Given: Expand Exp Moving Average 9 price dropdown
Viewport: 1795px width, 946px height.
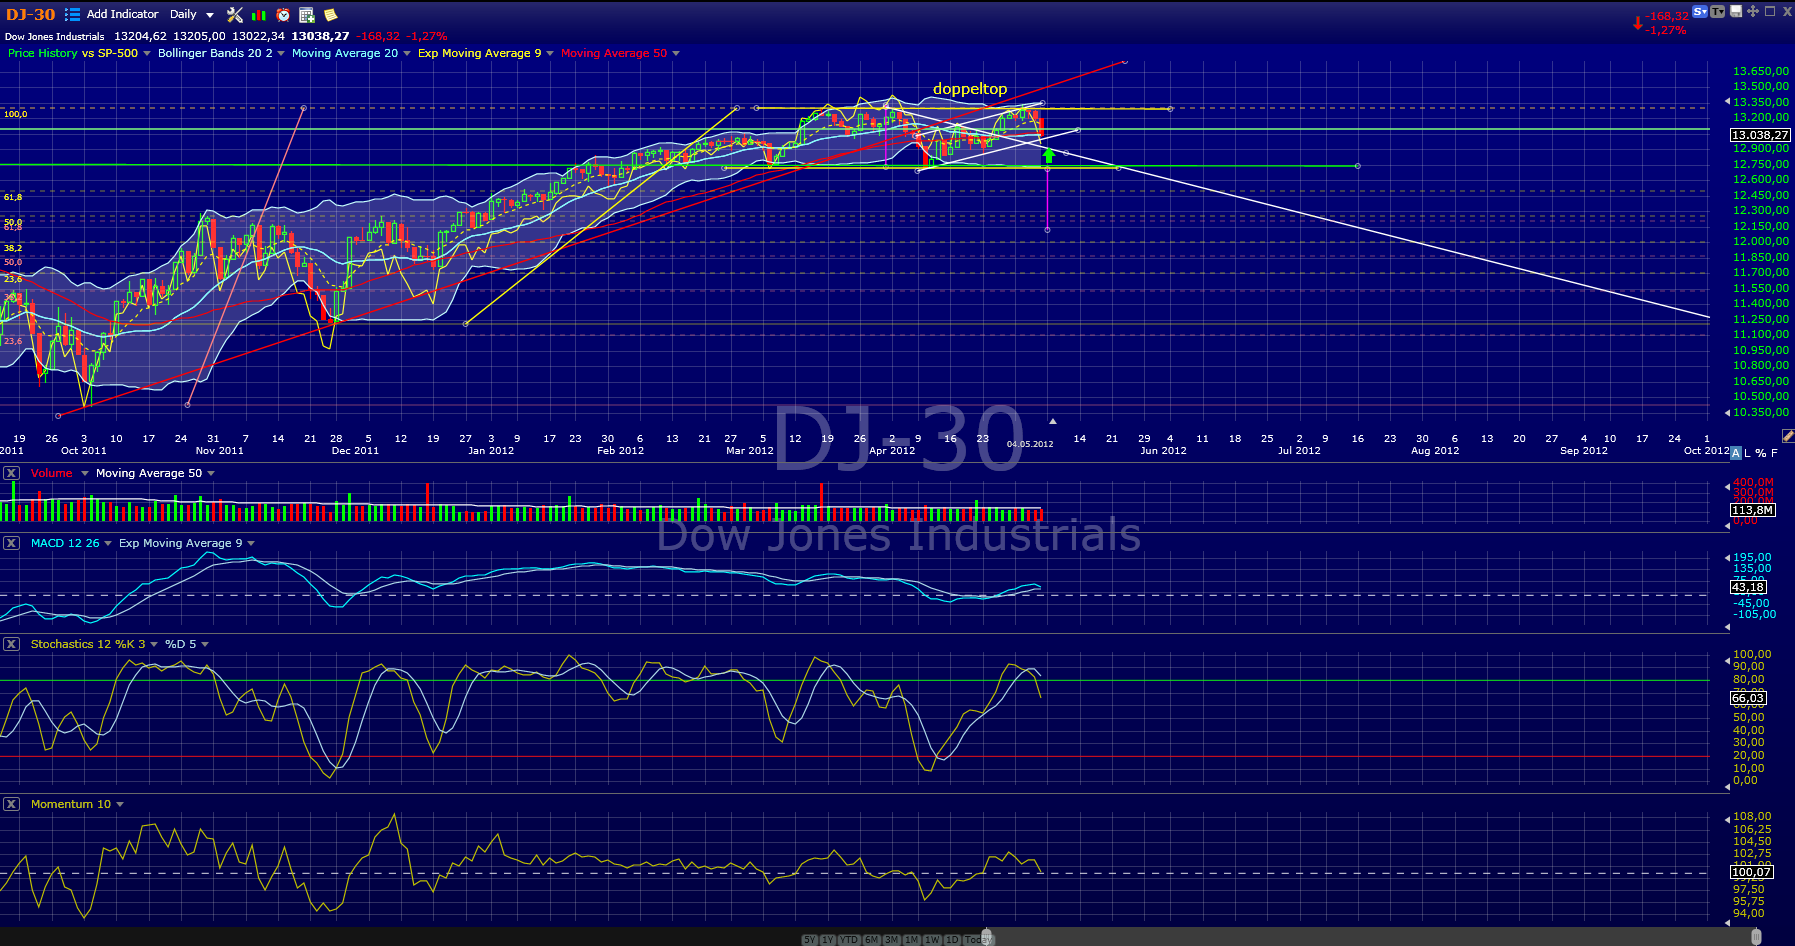Looking at the screenshot, I should [x=550, y=53].
